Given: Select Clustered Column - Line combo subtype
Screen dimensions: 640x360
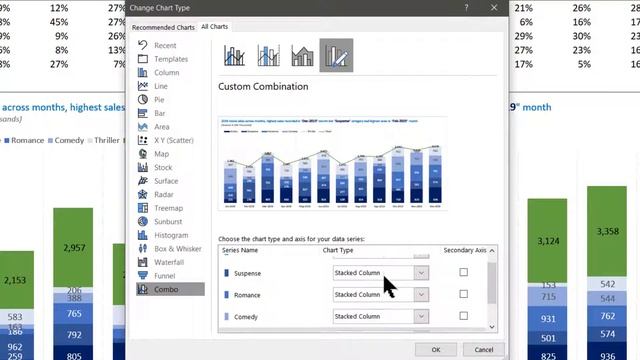Looking at the screenshot, I should pos(234,56).
